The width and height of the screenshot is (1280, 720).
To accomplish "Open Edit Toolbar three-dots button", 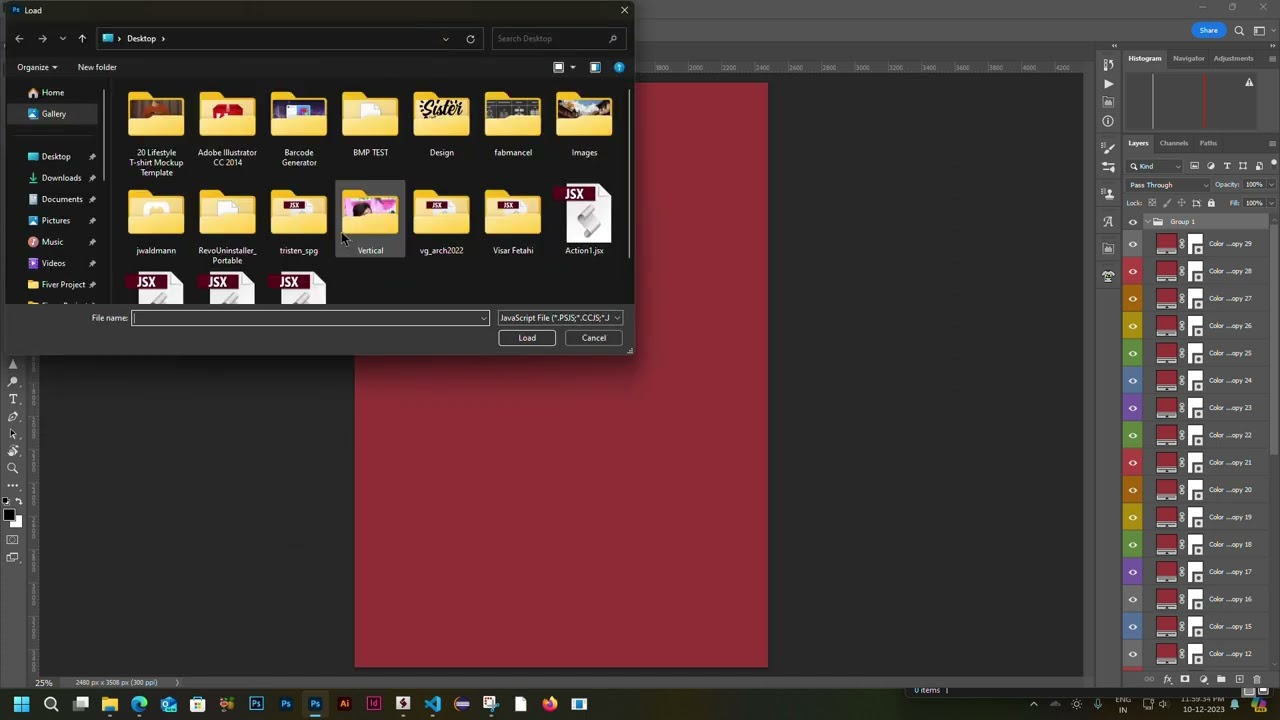I will point(13,485).
